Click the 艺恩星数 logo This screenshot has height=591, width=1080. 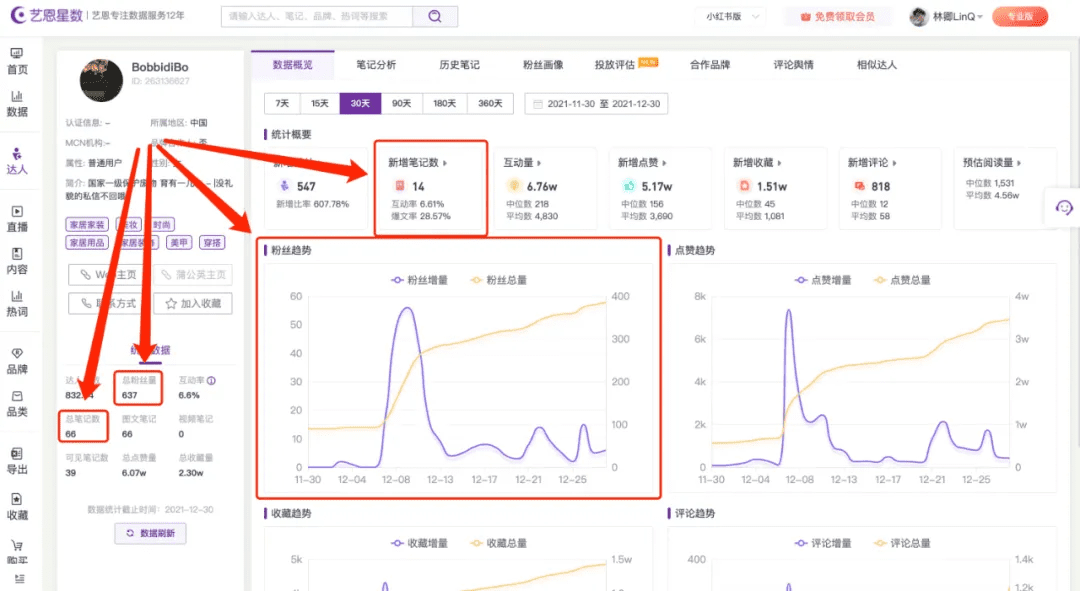pos(47,15)
